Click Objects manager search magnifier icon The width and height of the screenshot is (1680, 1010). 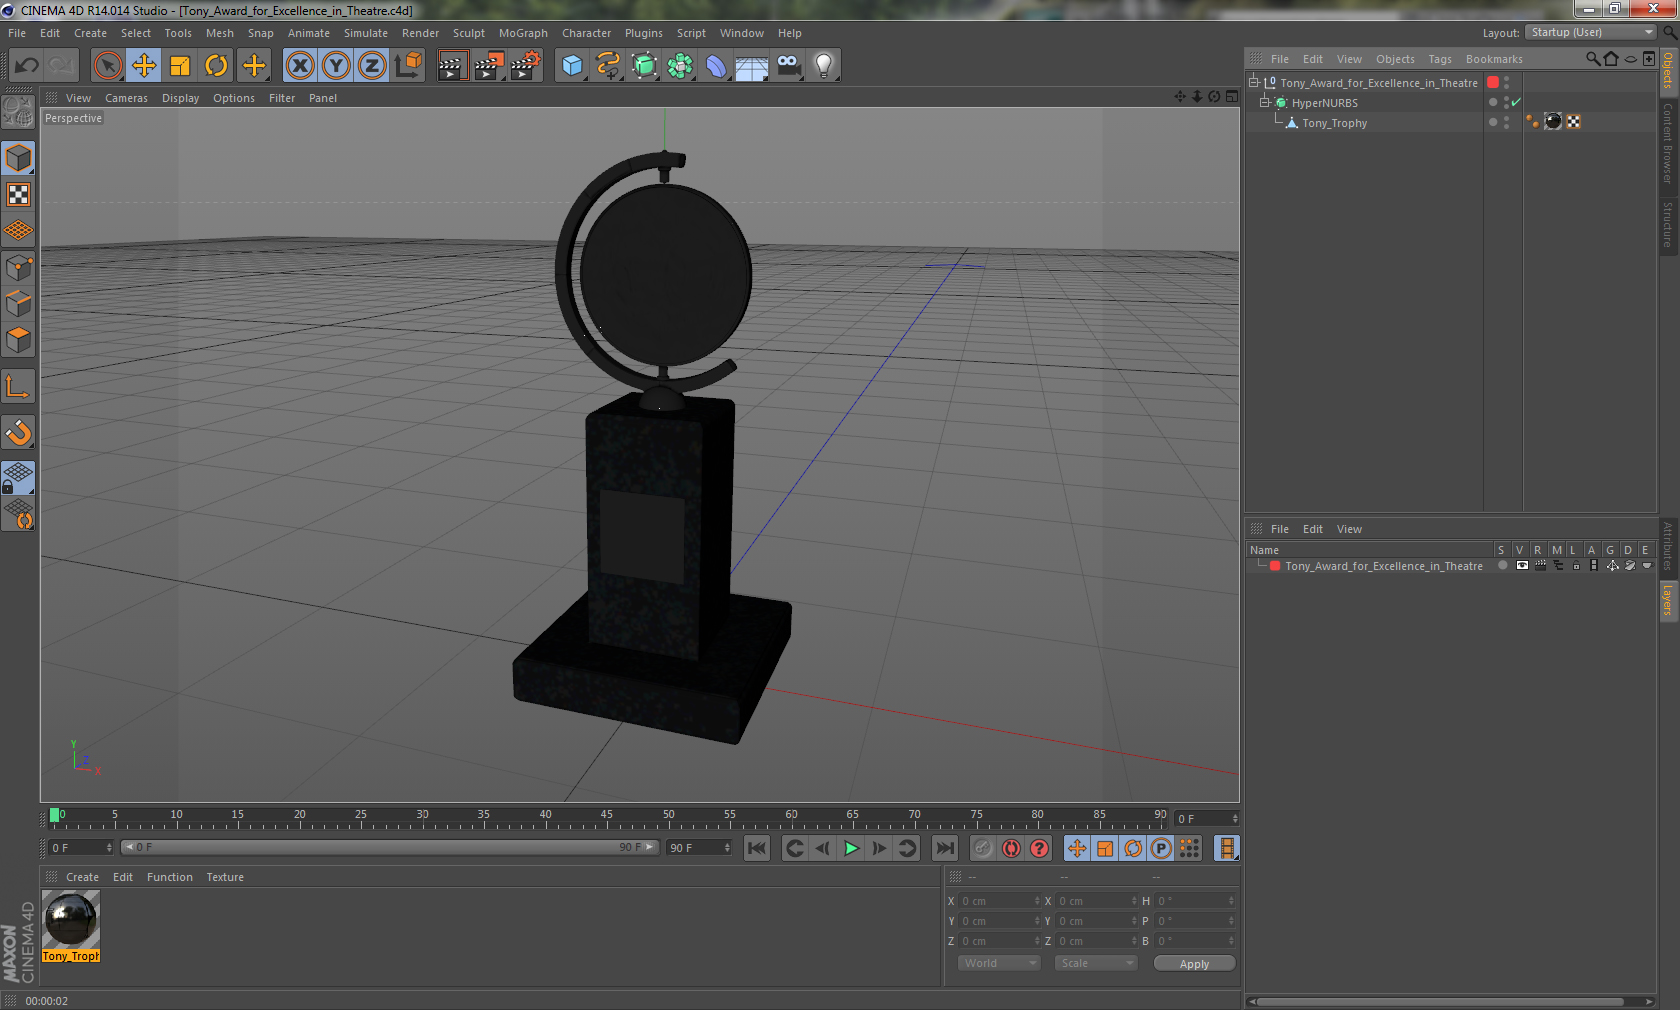click(x=1592, y=59)
